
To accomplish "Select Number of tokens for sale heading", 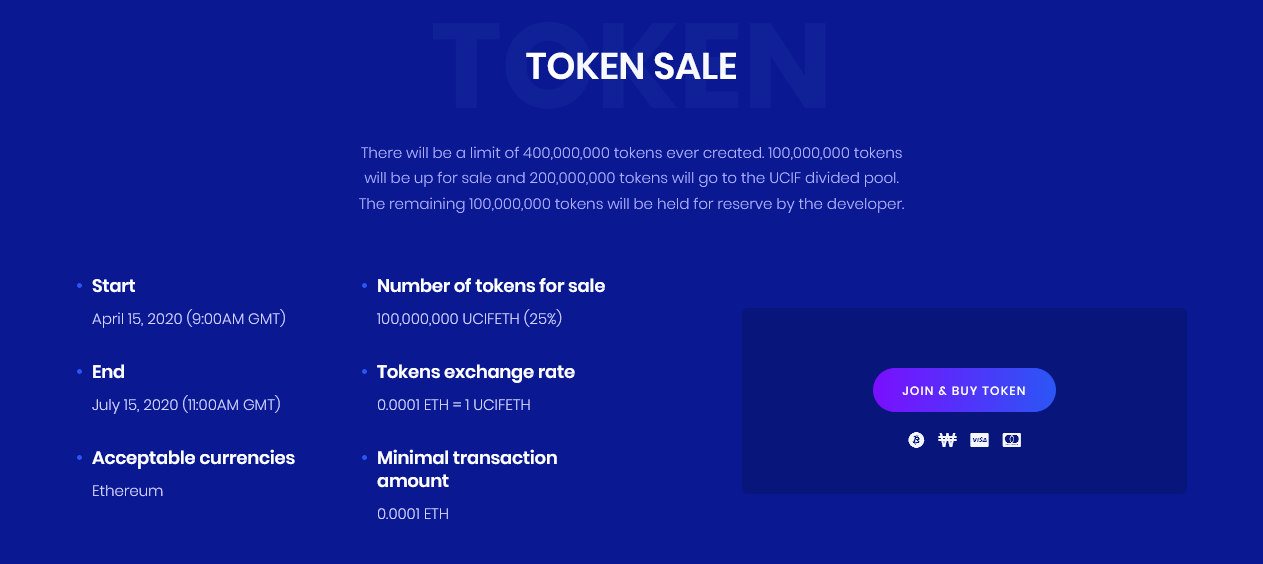I will coord(491,286).
